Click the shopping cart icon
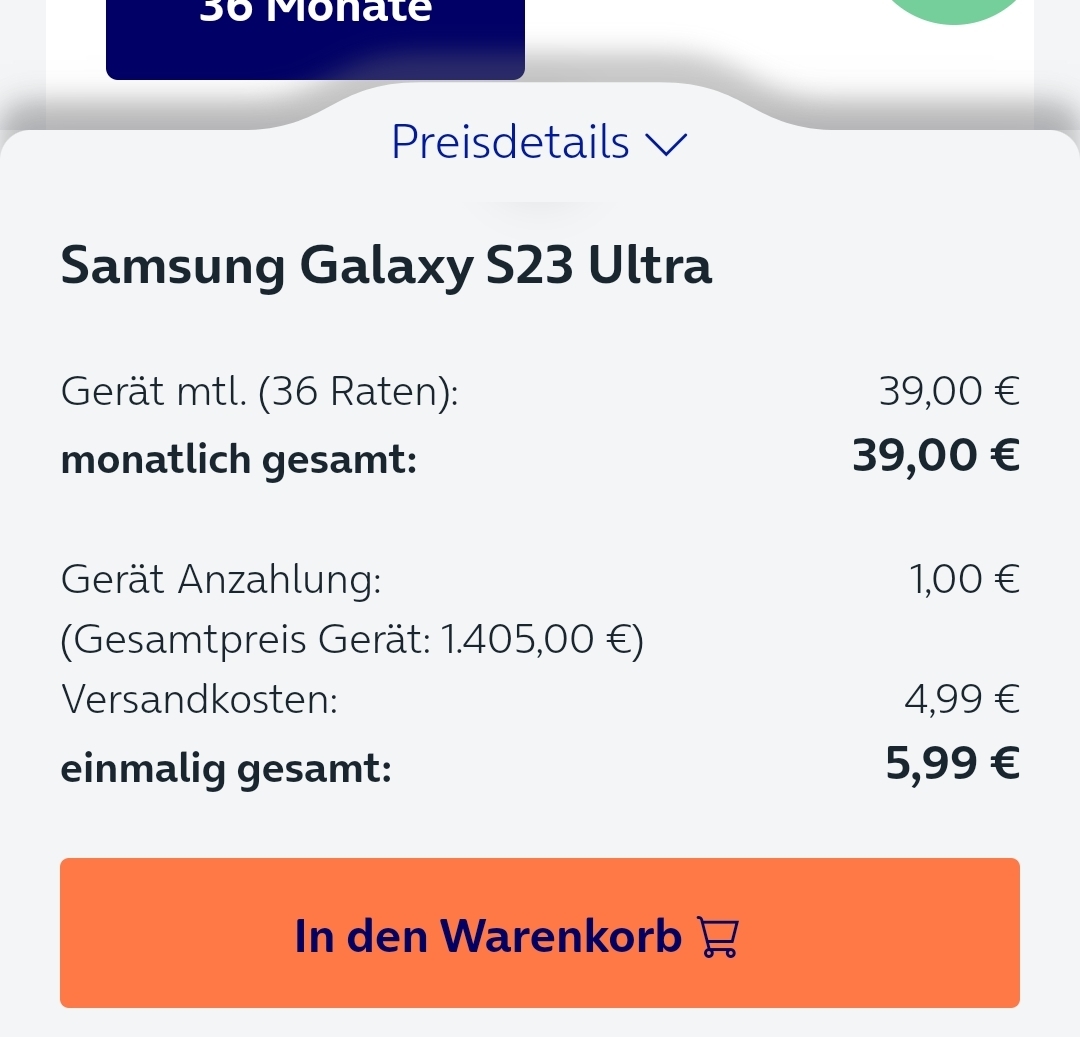 pyautogui.click(x=718, y=936)
